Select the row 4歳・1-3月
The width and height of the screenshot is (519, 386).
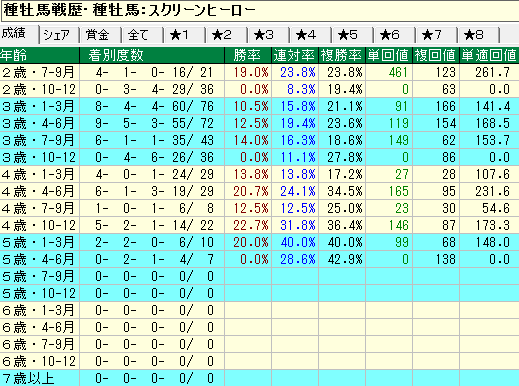(x=259, y=174)
